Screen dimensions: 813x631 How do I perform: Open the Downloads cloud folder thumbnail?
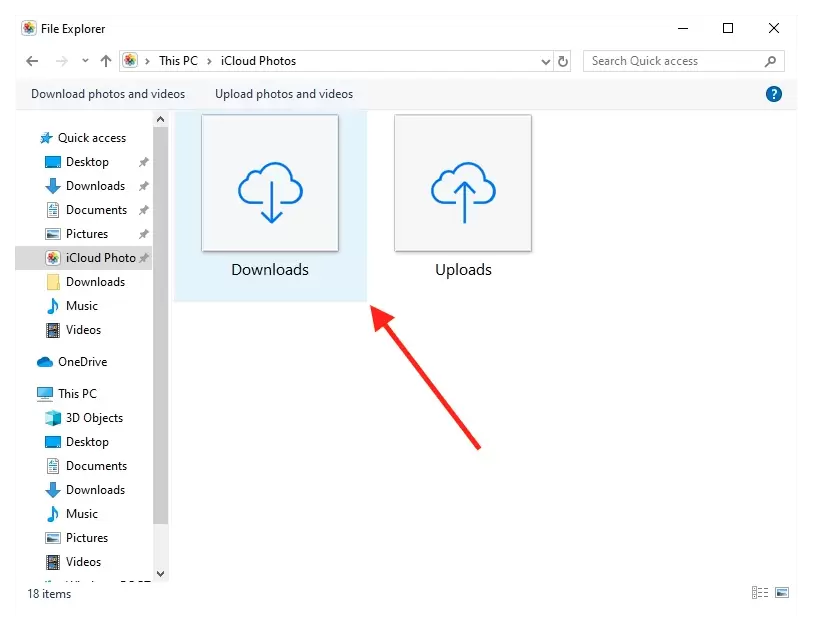click(x=270, y=183)
